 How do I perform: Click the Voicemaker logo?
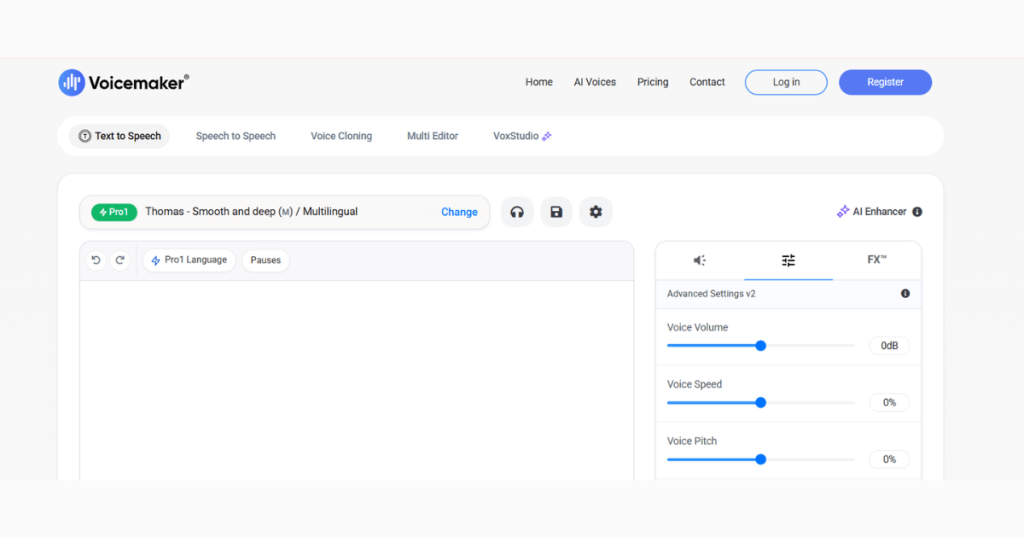123,82
